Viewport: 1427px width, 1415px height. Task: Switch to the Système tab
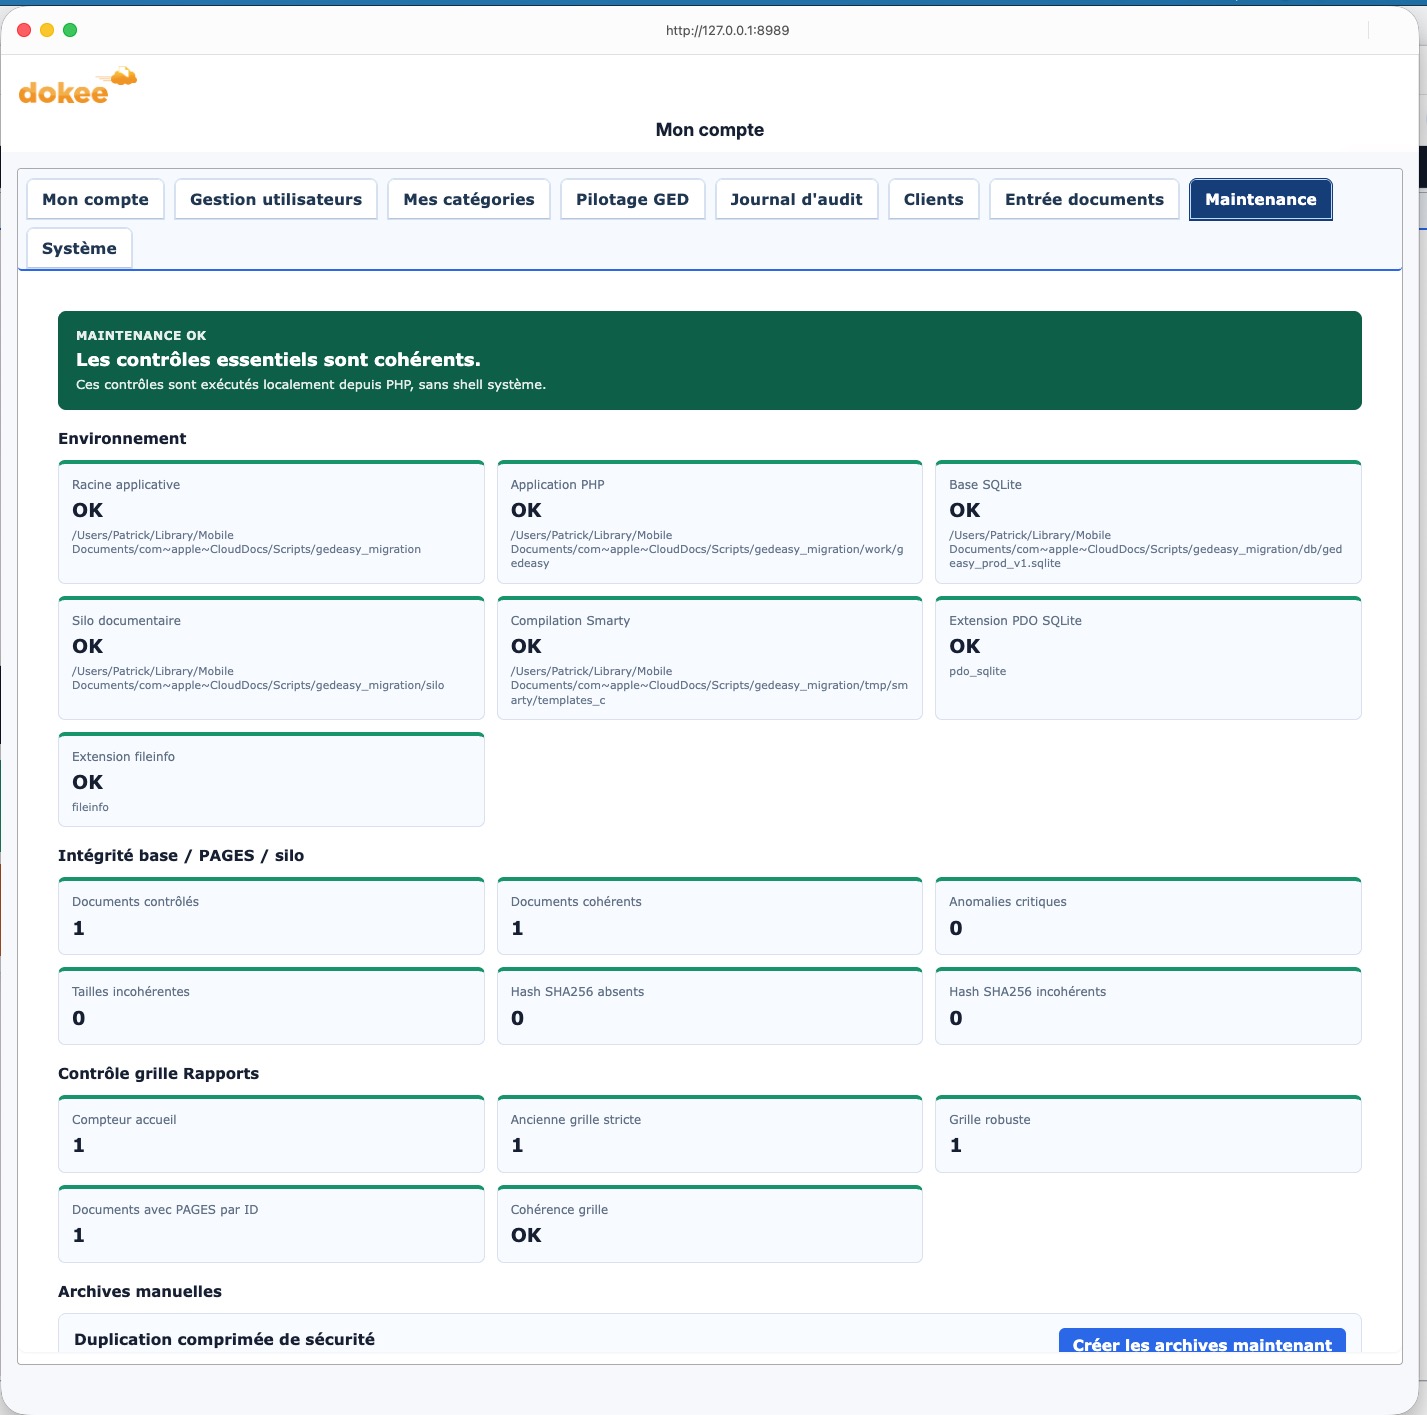click(79, 248)
